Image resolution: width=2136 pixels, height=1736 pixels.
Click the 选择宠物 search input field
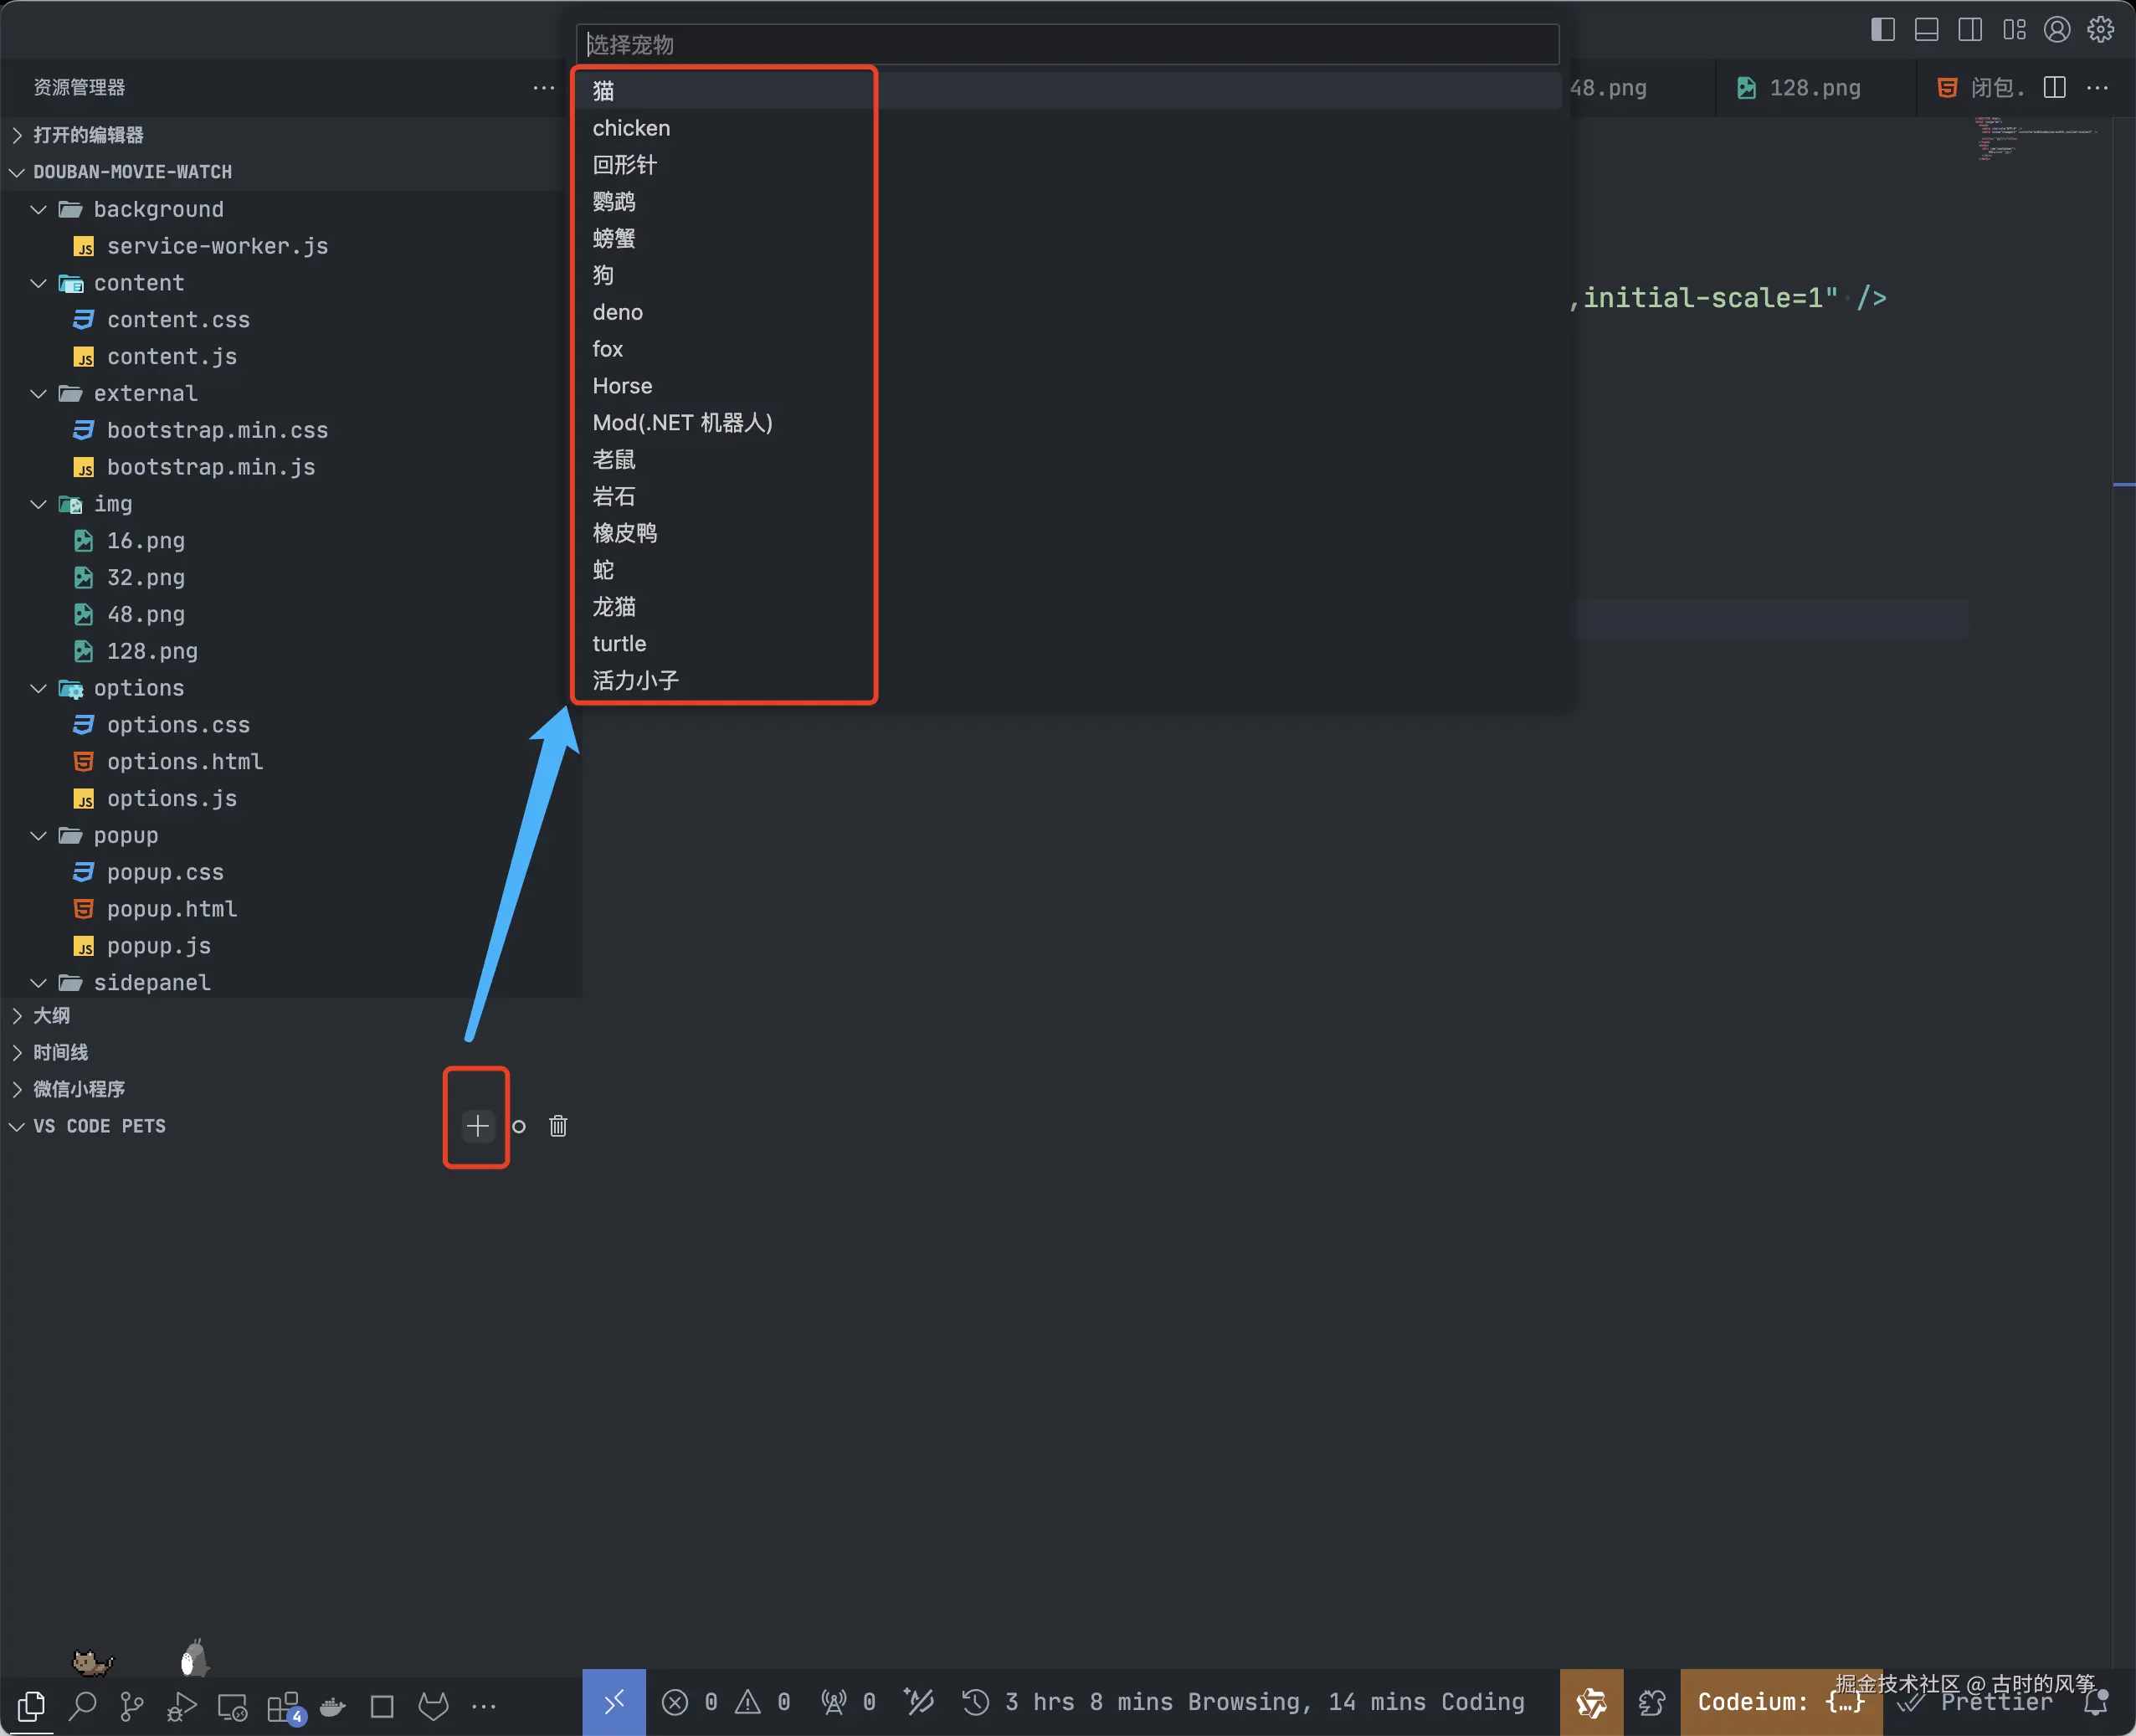coord(1066,45)
